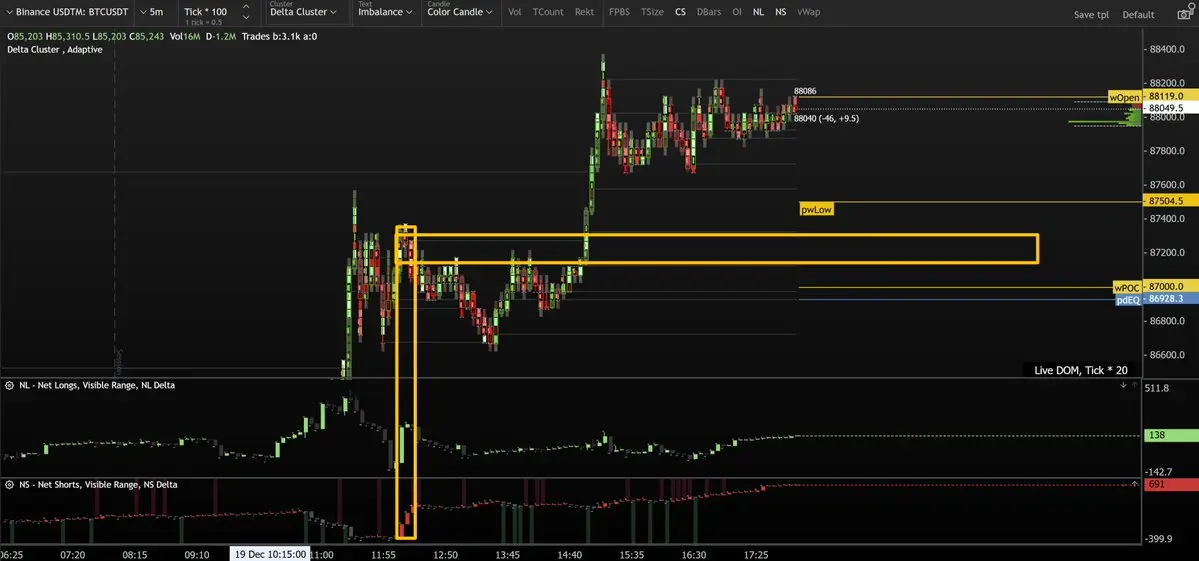This screenshot has height=561, width=1199.
Task: Toggle the TCount indicator
Action: [548, 12]
